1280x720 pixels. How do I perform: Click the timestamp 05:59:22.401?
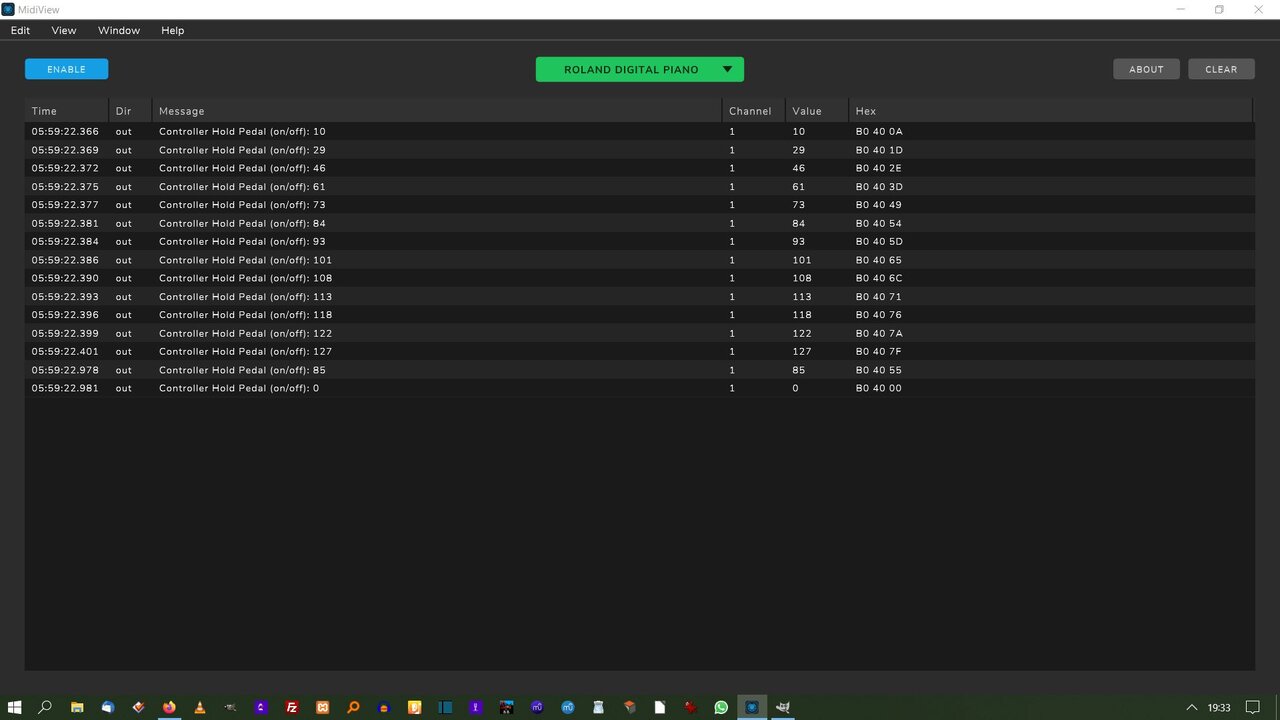click(x=65, y=351)
